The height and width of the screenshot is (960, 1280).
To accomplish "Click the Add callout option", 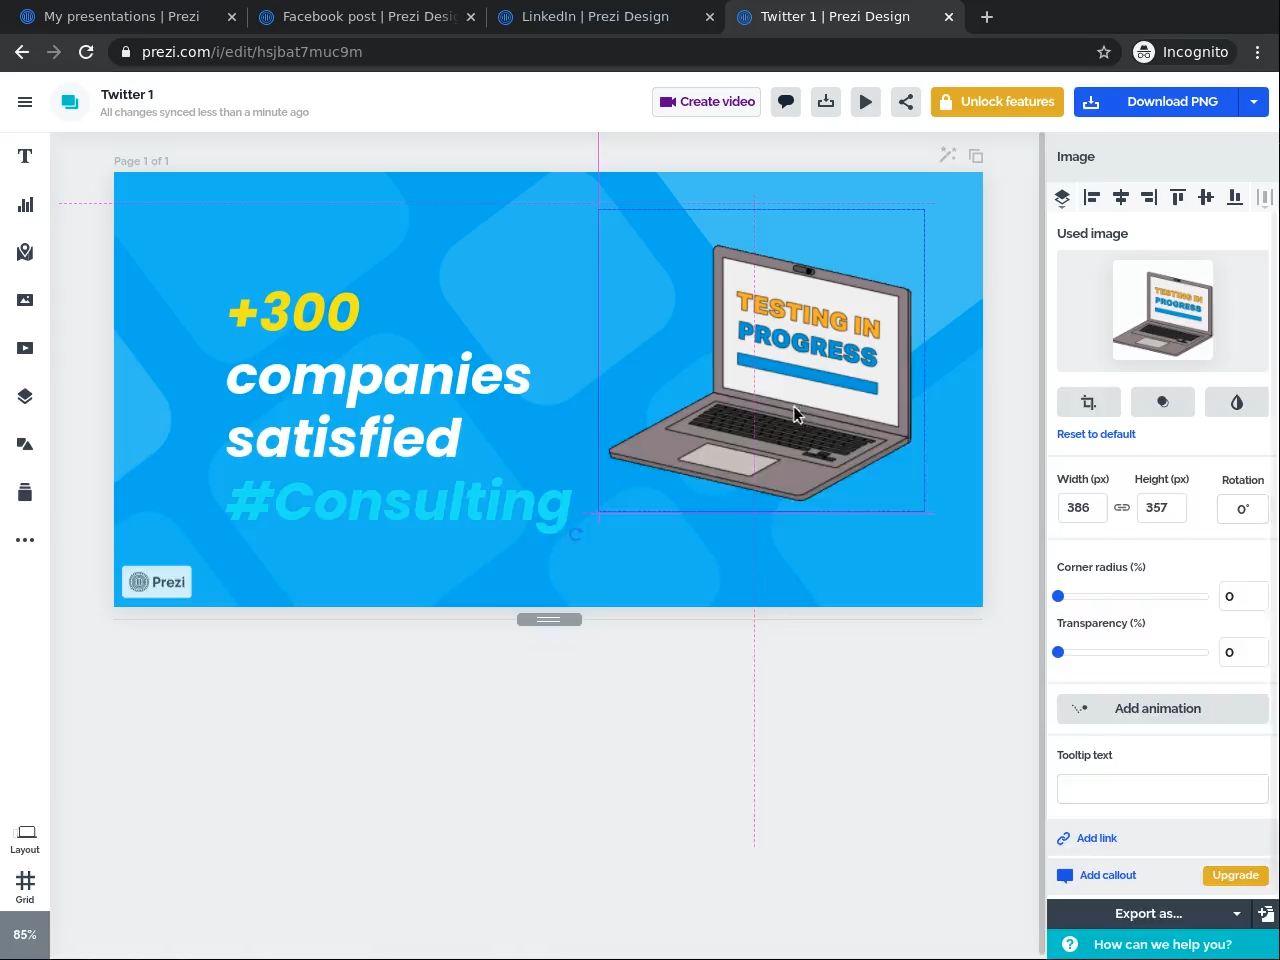I will (x=1097, y=876).
